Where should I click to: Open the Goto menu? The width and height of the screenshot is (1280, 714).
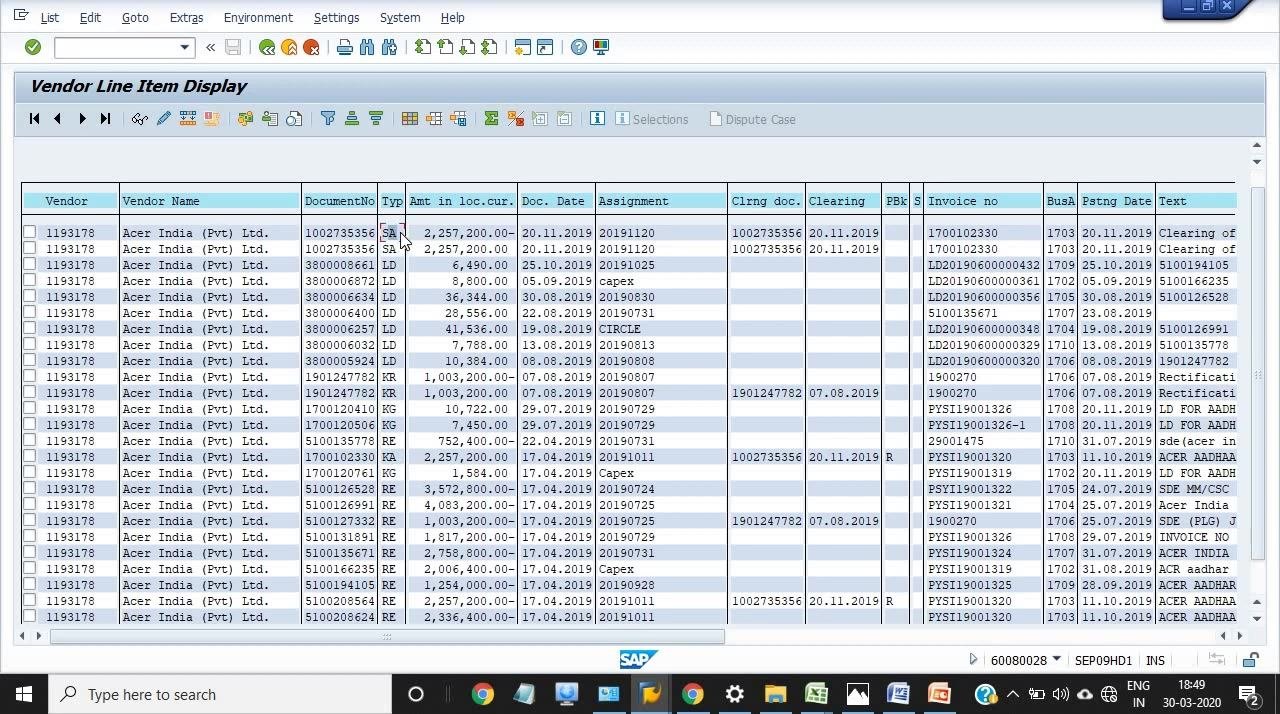[x=135, y=18]
